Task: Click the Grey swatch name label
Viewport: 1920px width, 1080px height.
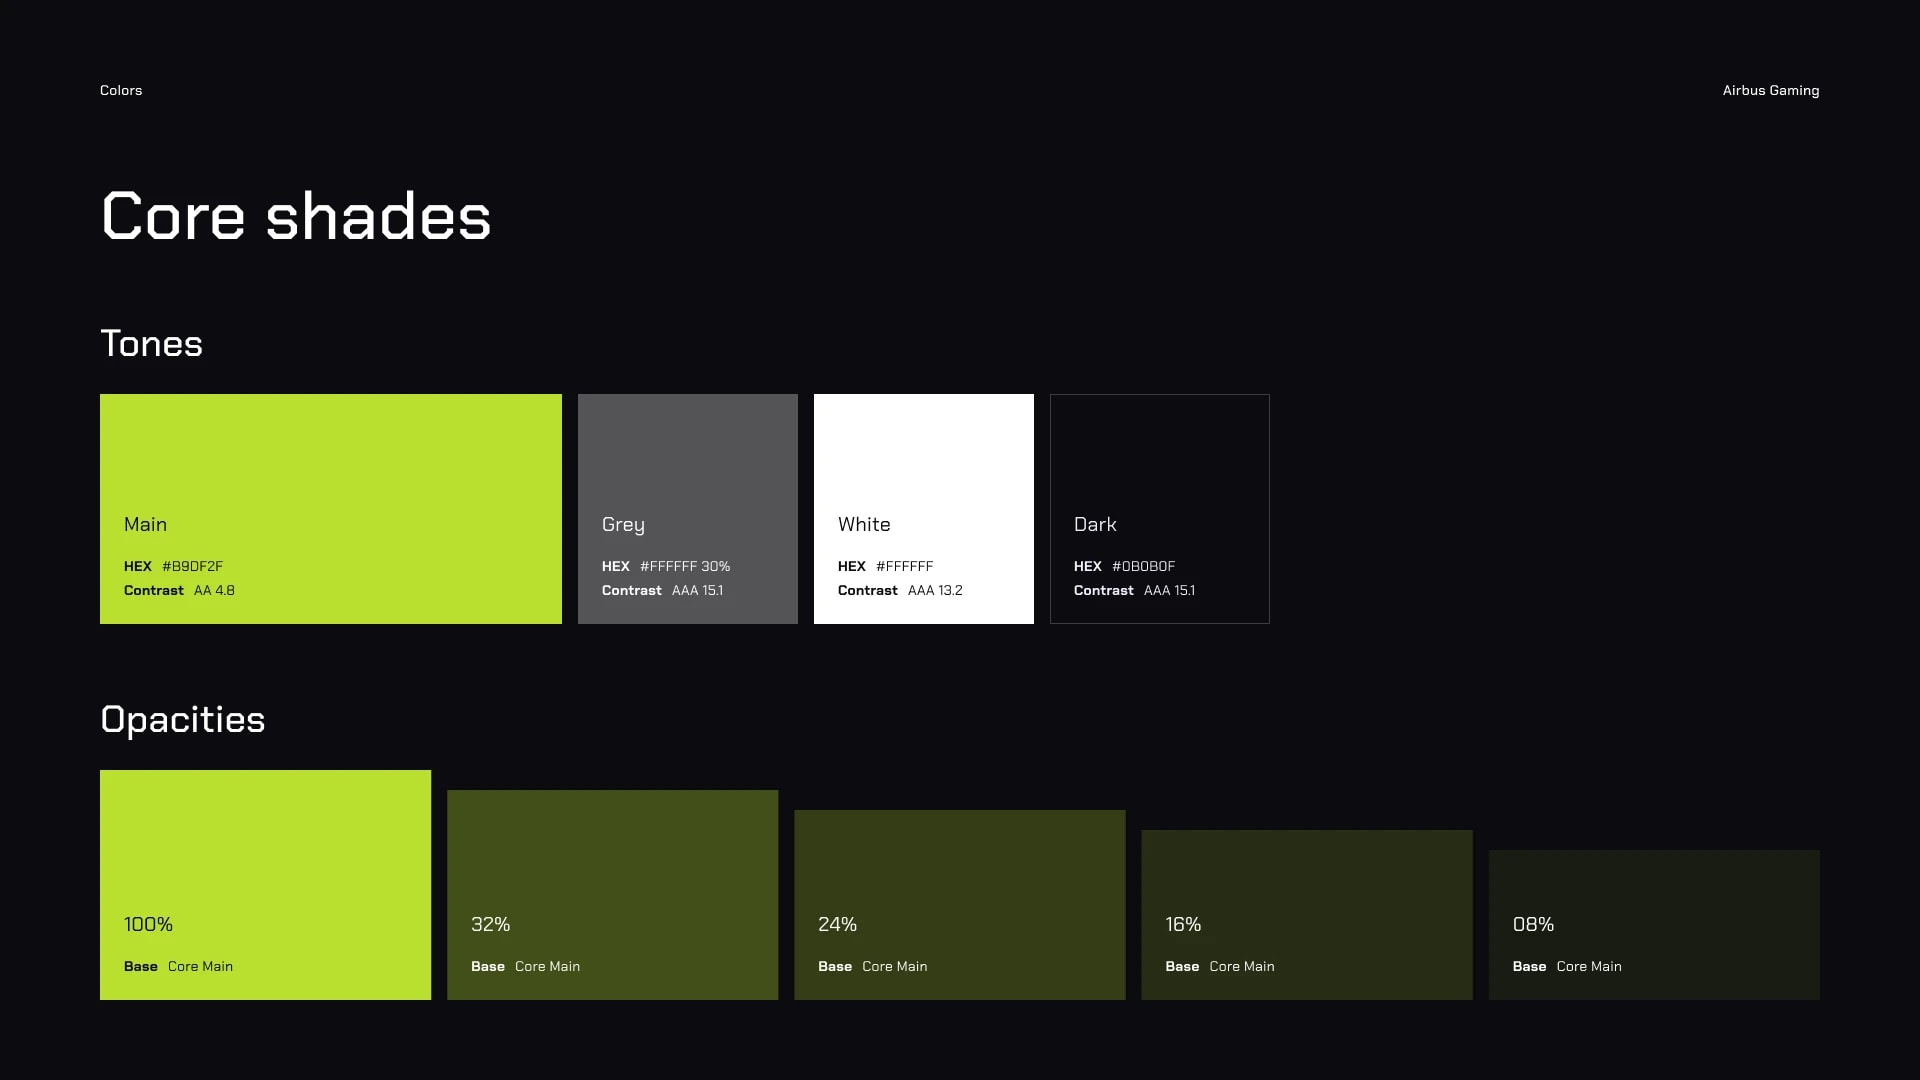Action: click(623, 525)
